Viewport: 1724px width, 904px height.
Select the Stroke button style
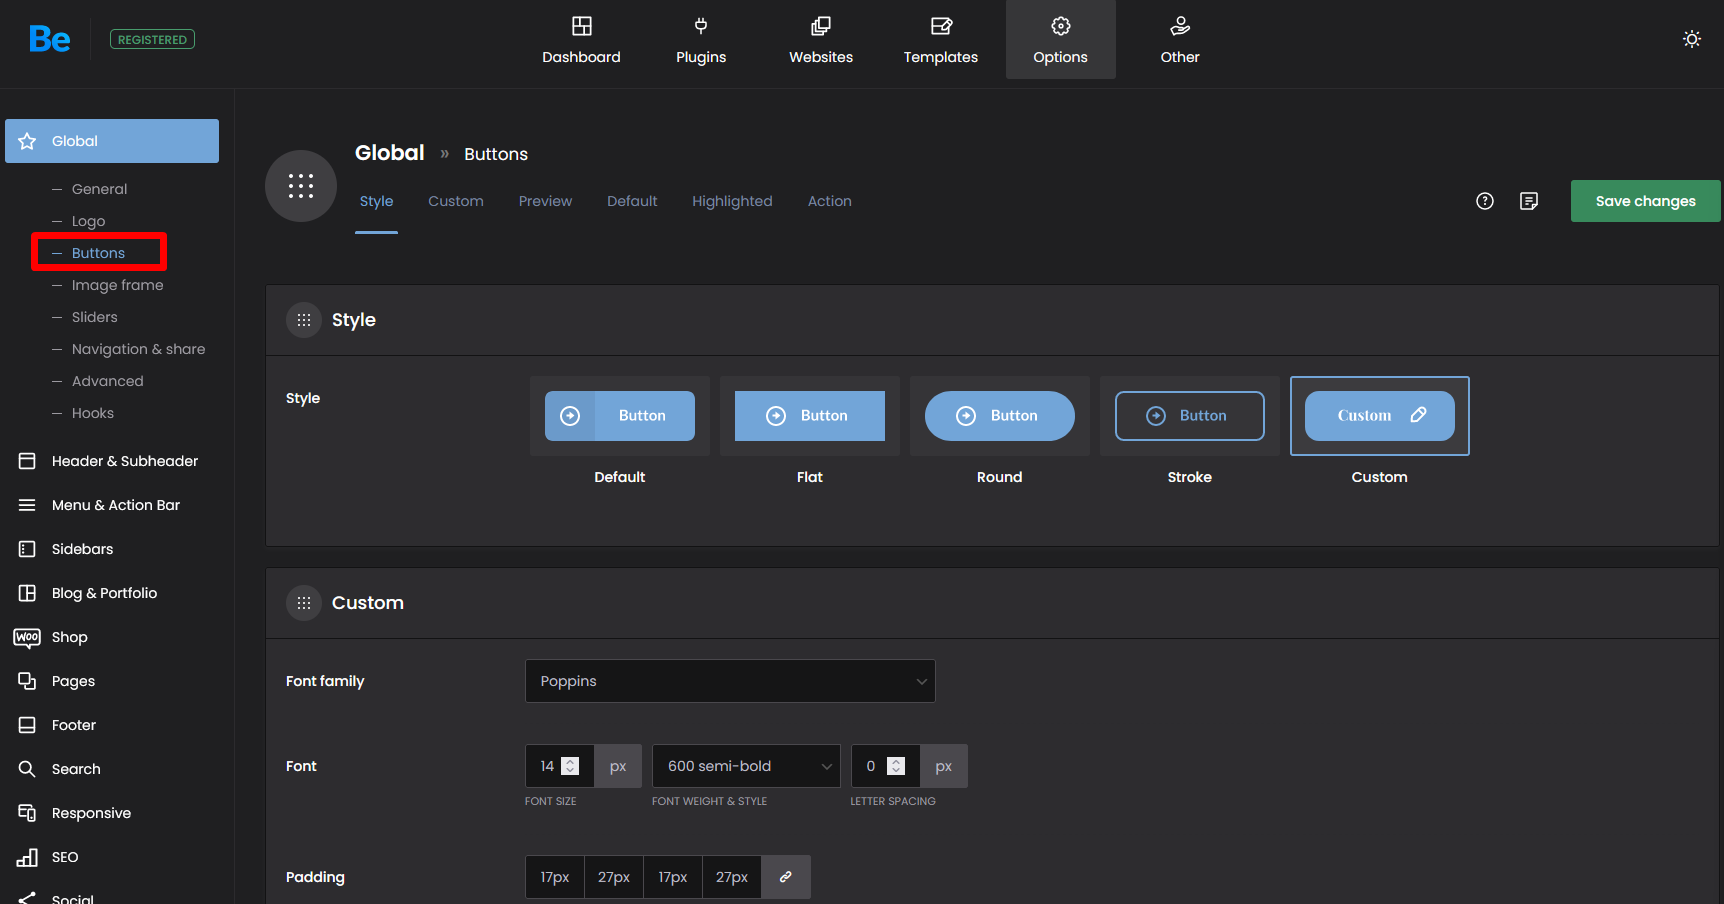pyautogui.click(x=1190, y=416)
